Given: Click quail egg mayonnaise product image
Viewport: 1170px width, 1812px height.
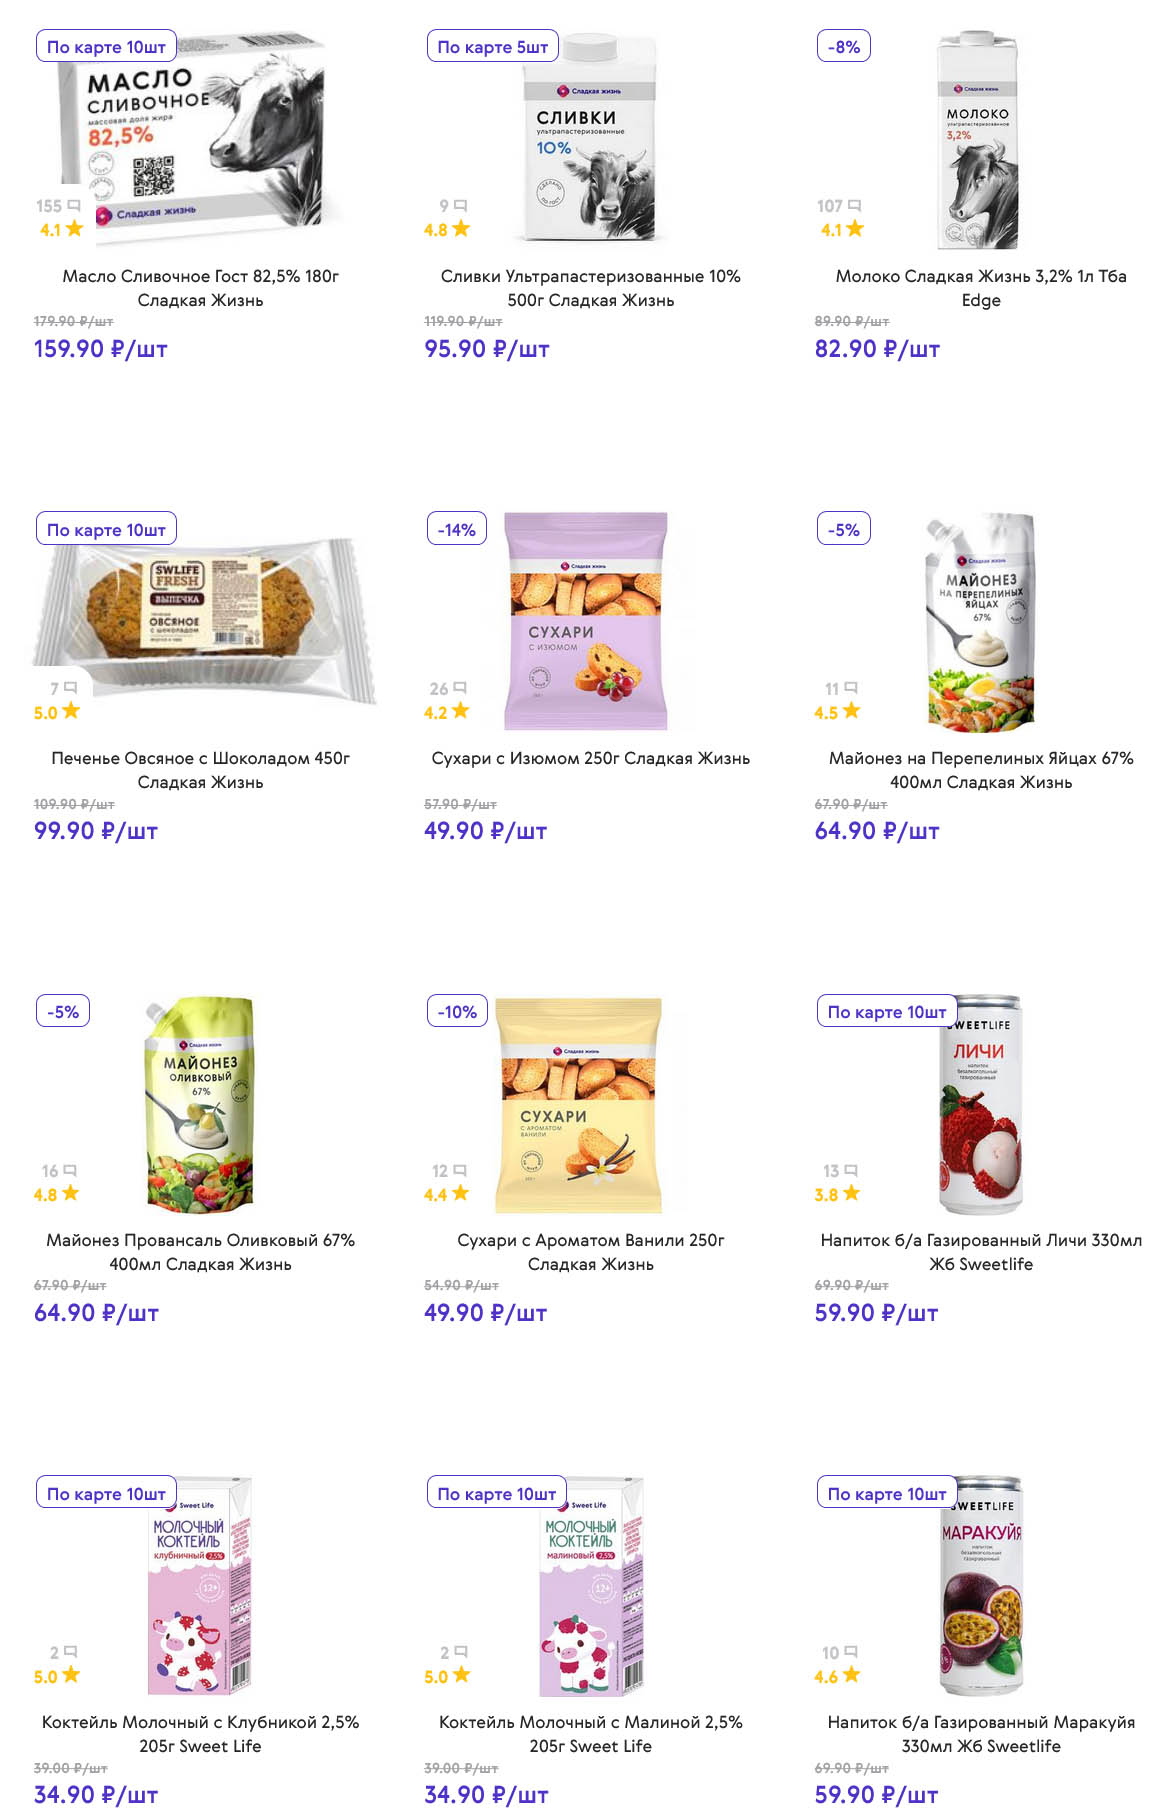Looking at the screenshot, I should pyautogui.click(x=980, y=622).
